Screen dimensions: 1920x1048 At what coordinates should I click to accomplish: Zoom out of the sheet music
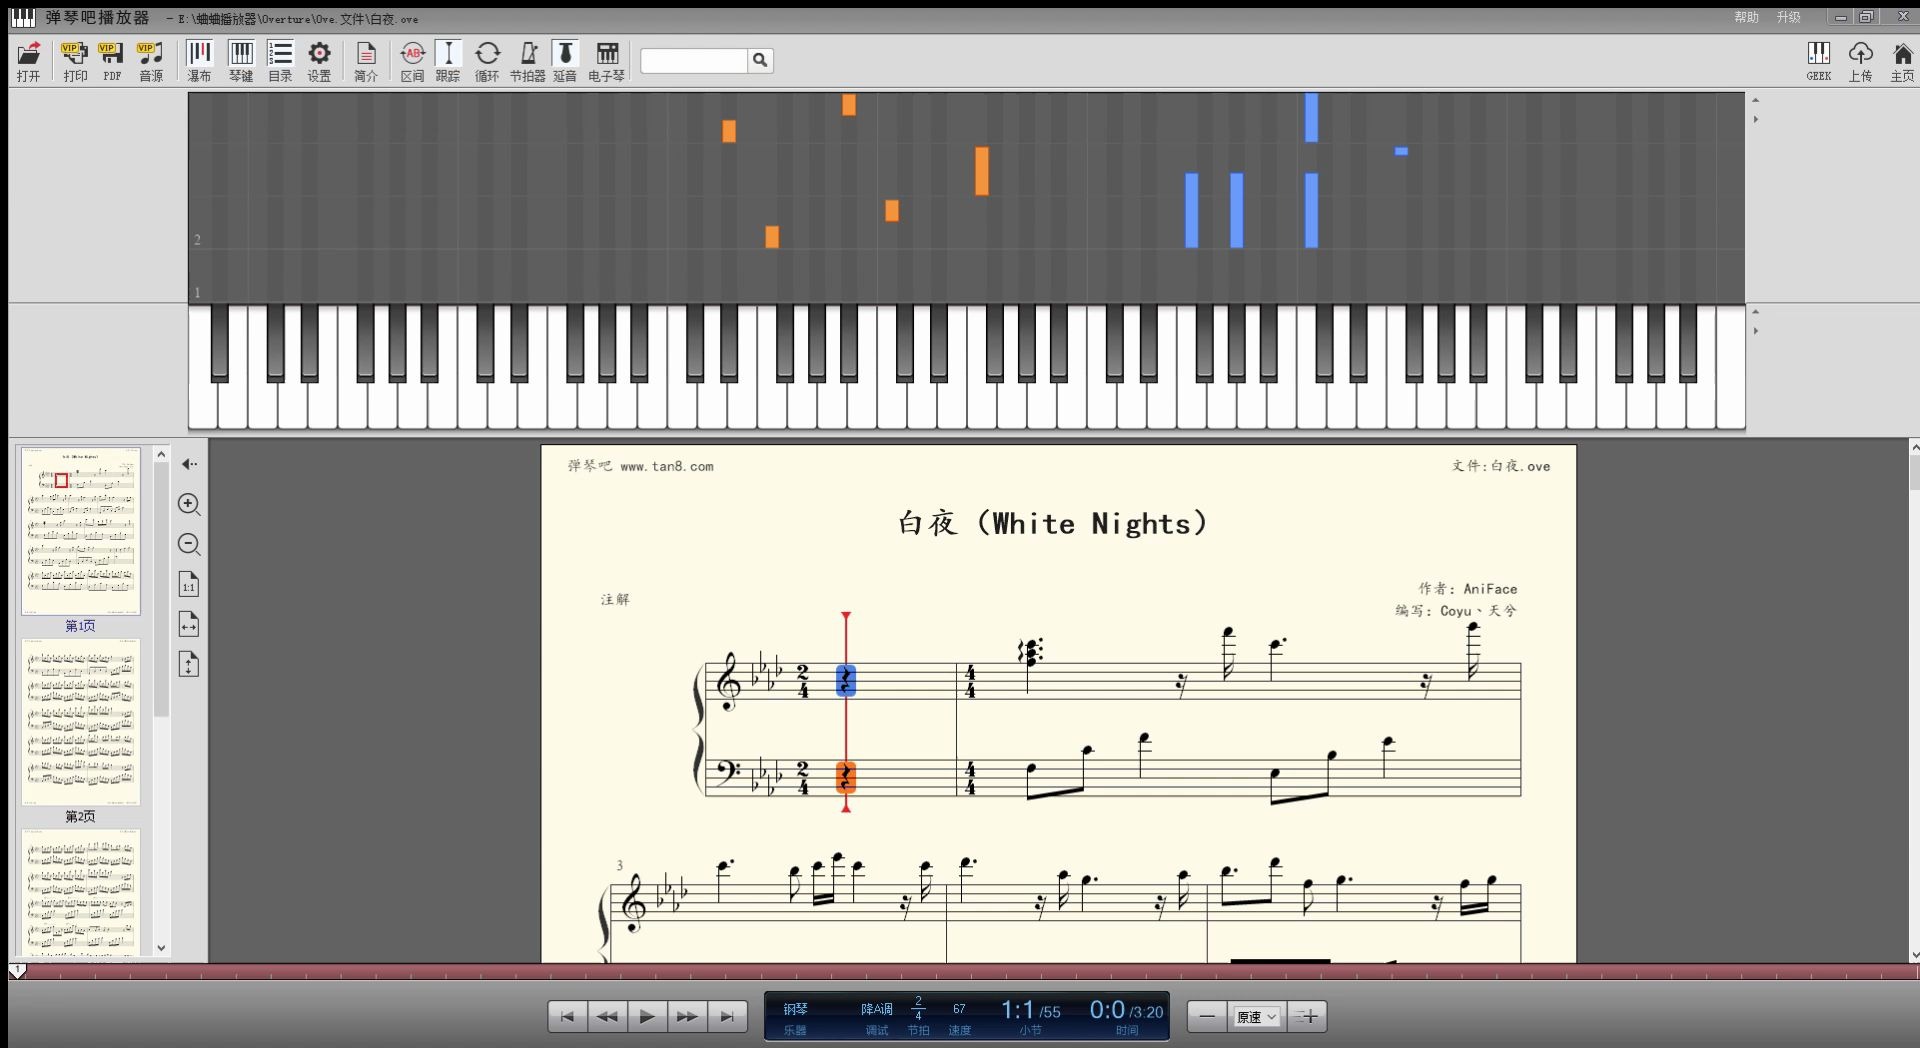pos(189,544)
